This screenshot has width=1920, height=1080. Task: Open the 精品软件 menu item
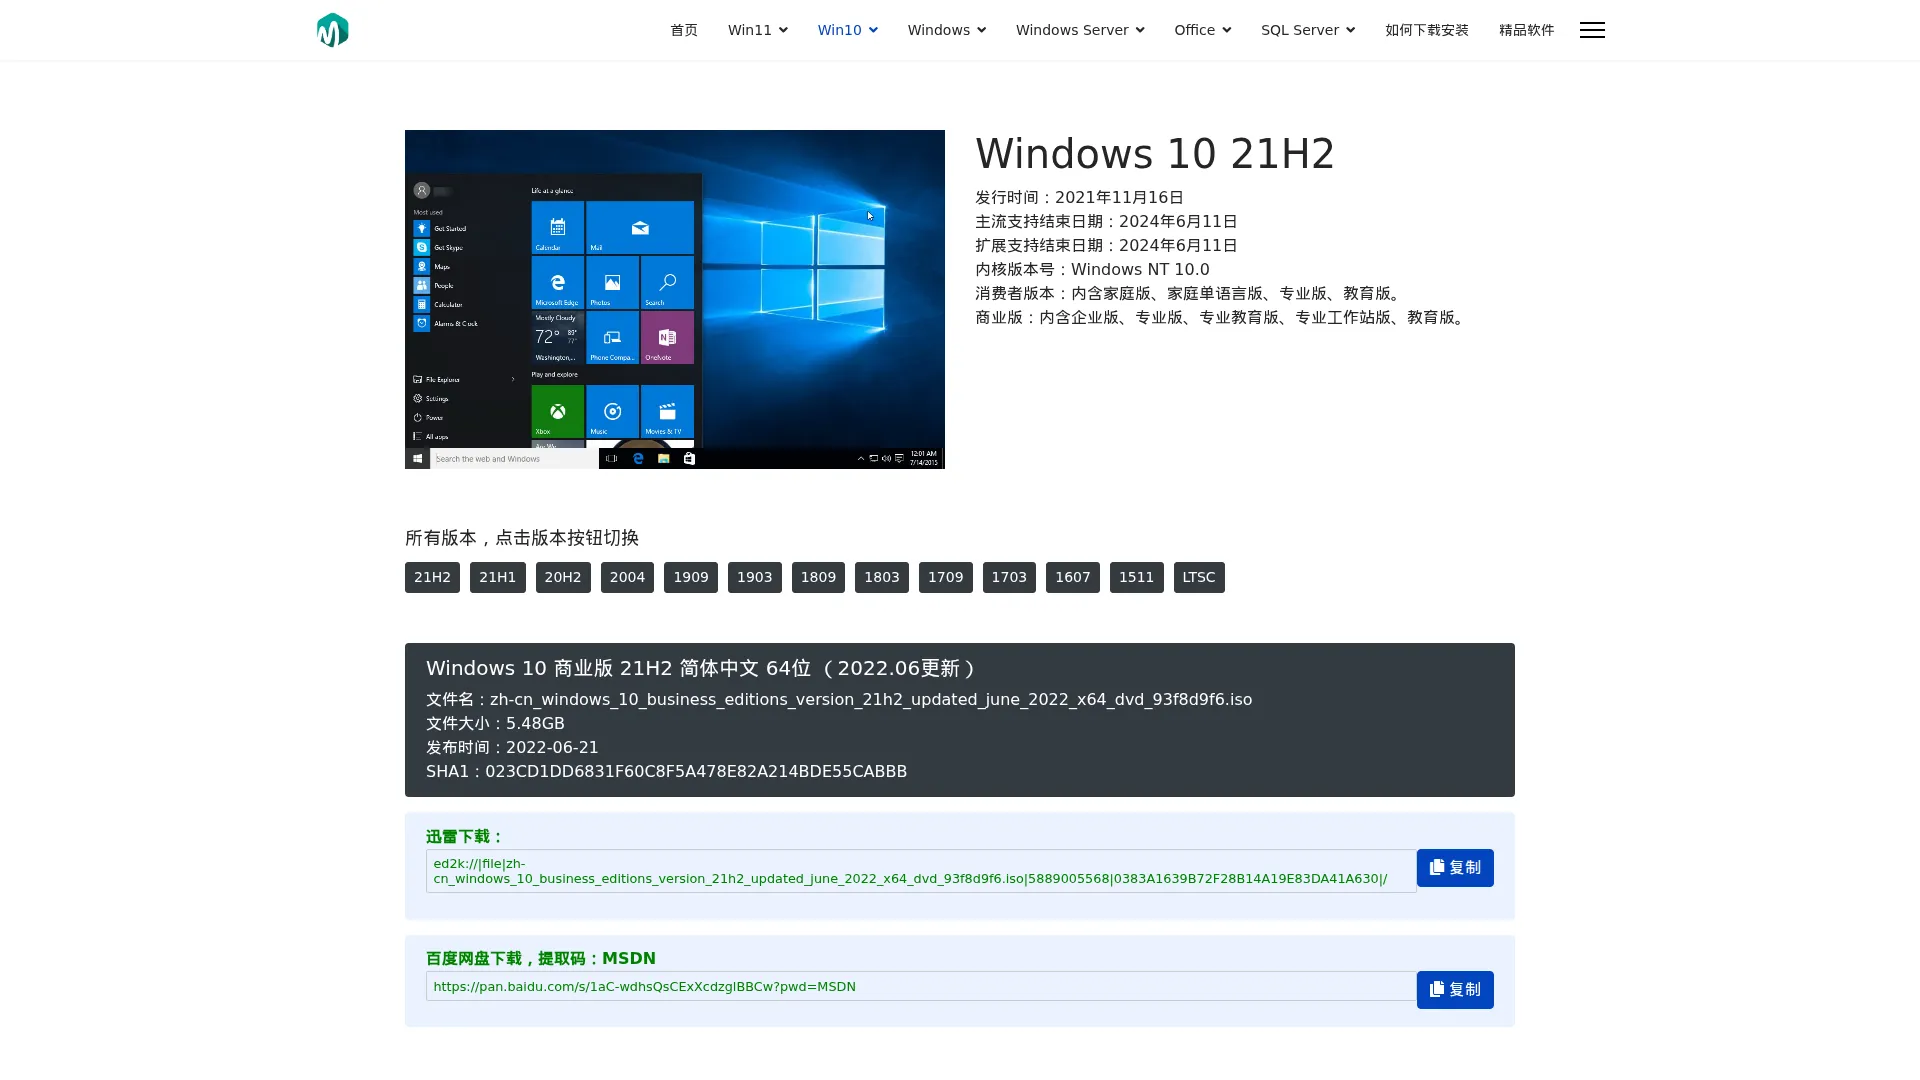pyautogui.click(x=1526, y=30)
